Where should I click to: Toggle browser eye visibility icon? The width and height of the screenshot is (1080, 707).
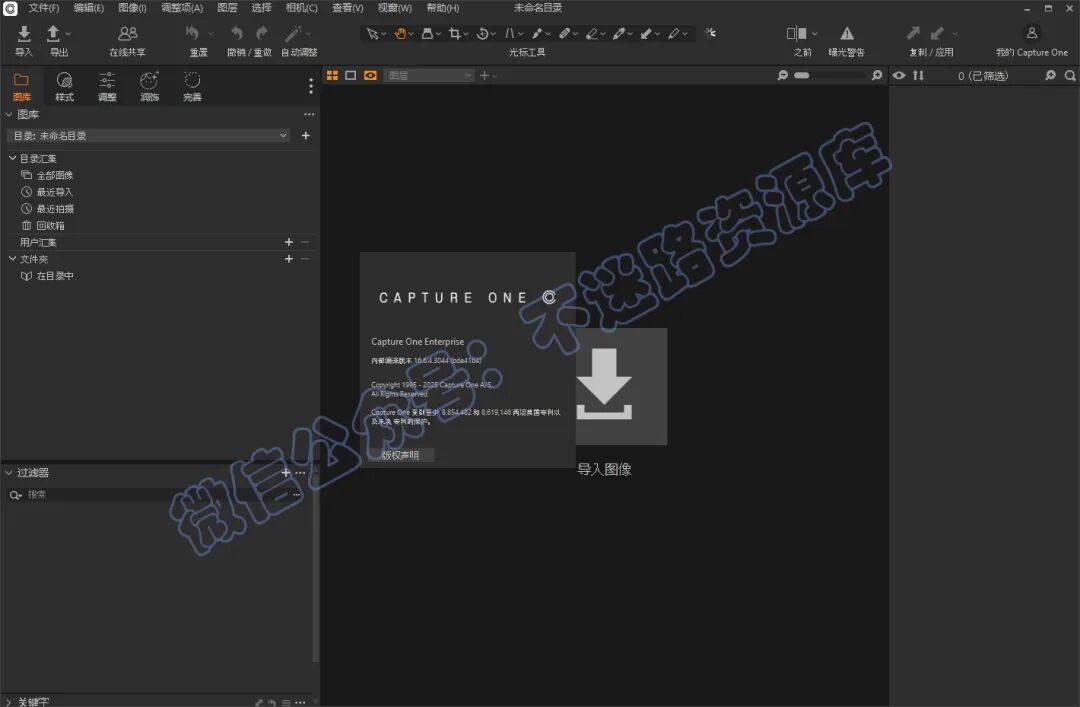[899, 75]
